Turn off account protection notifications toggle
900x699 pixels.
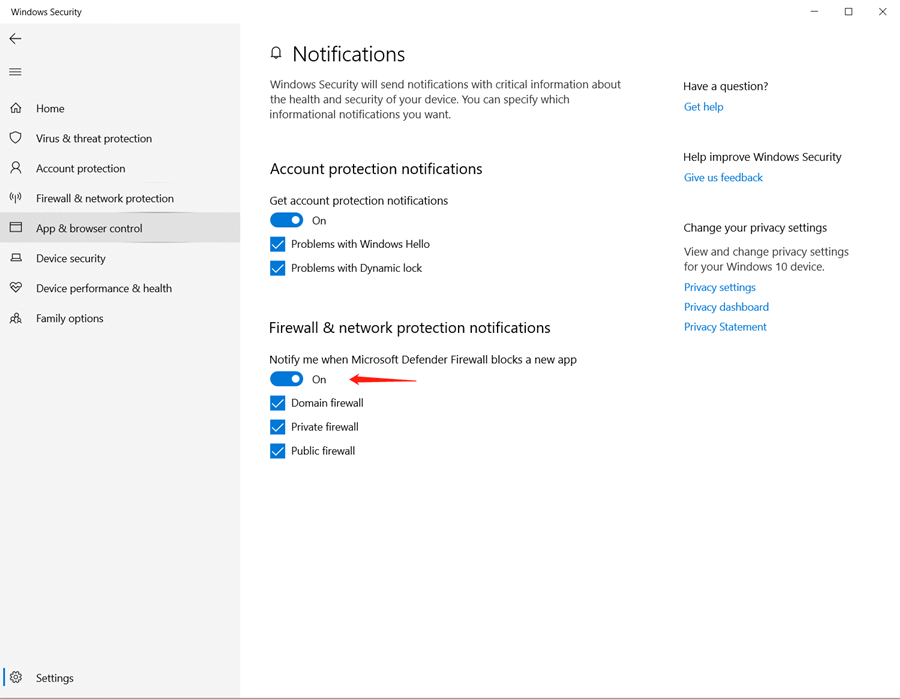point(286,220)
